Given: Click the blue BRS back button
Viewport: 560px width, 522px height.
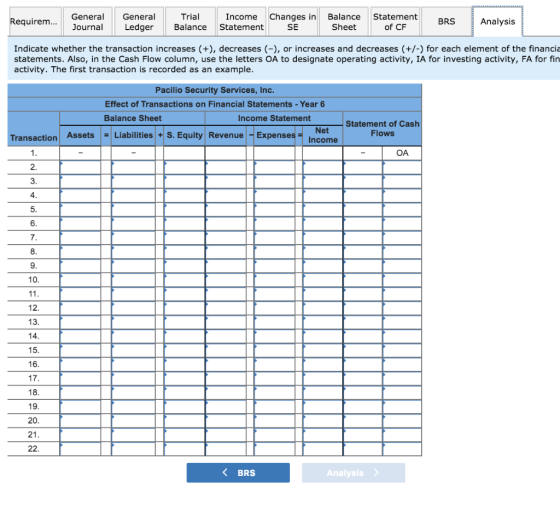Looking at the screenshot, I should 238,473.
